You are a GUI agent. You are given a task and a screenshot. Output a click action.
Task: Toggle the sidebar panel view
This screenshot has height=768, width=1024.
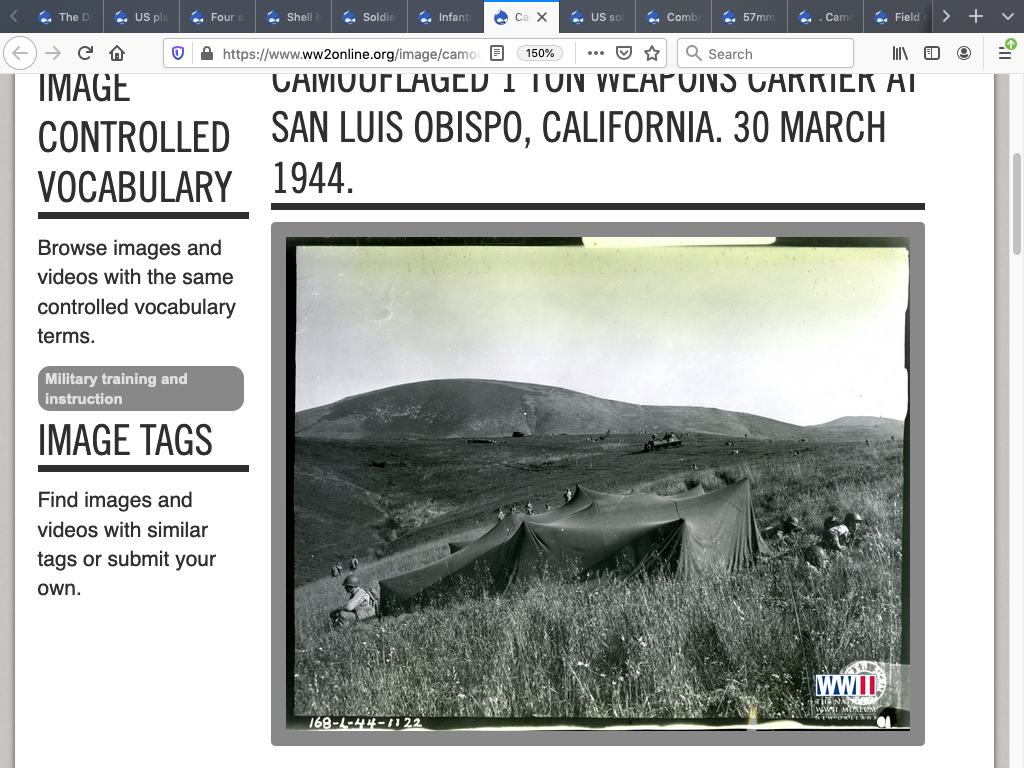coord(932,53)
